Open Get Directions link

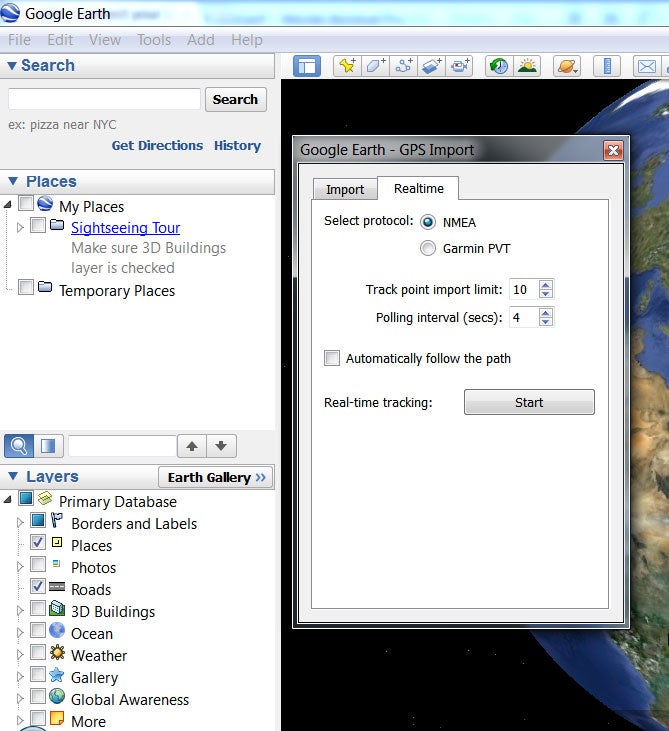tap(157, 145)
